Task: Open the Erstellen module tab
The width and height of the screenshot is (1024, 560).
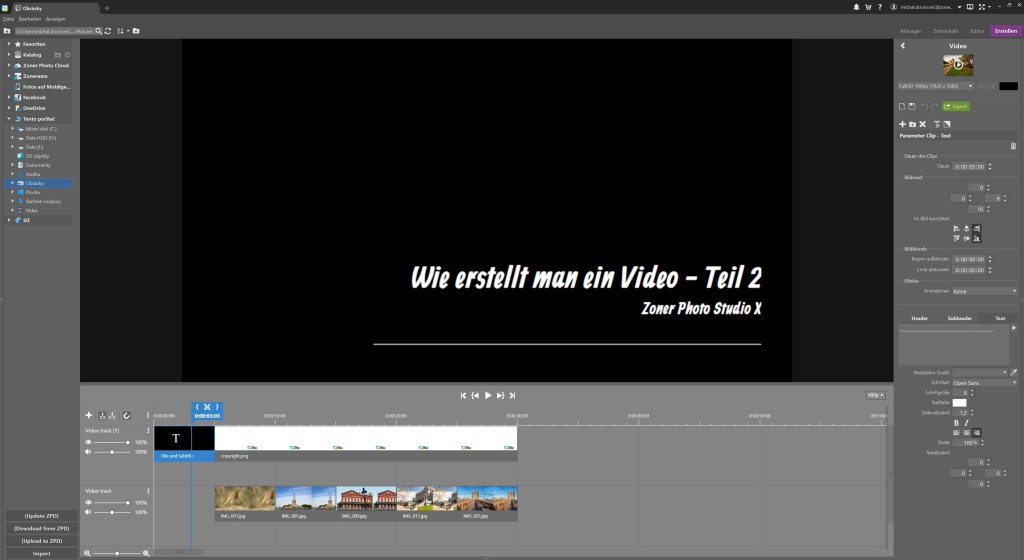Action: point(1006,31)
